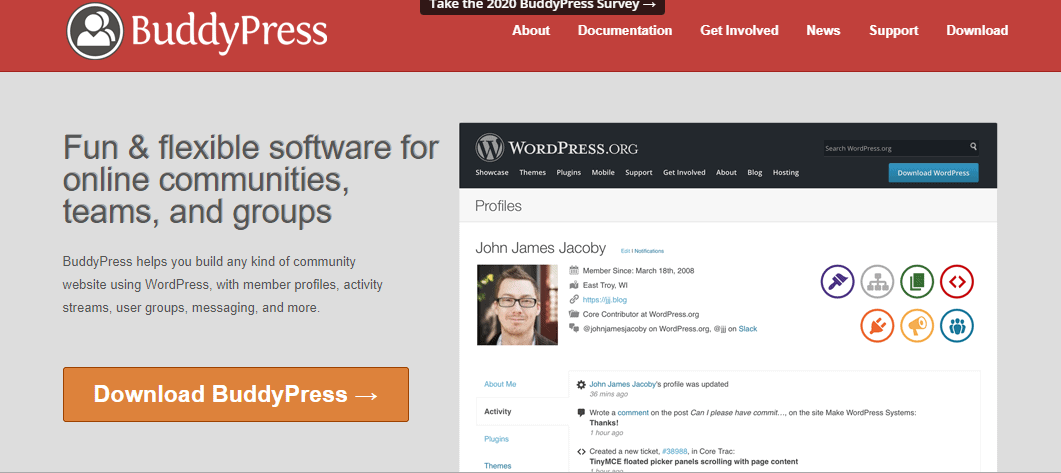The image size is (1061, 473).
Task: Go to the News page
Action: (x=823, y=30)
